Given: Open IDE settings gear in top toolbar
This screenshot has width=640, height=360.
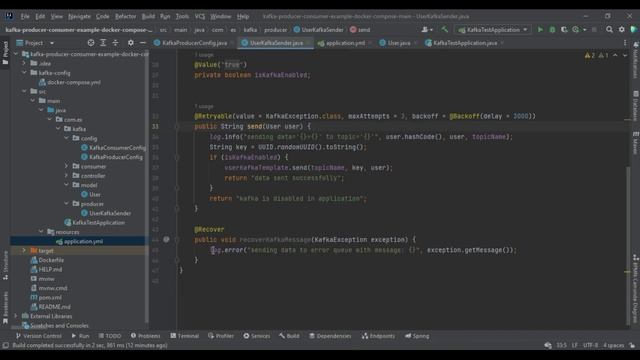Looking at the screenshot, I should click(x=621, y=30).
